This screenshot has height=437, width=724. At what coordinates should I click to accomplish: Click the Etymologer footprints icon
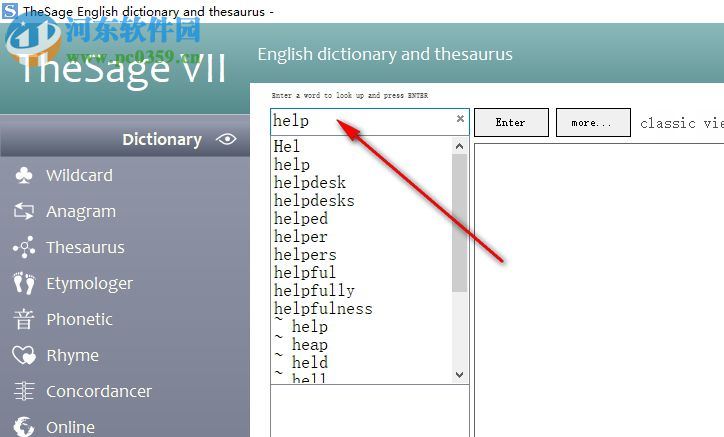pos(24,283)
